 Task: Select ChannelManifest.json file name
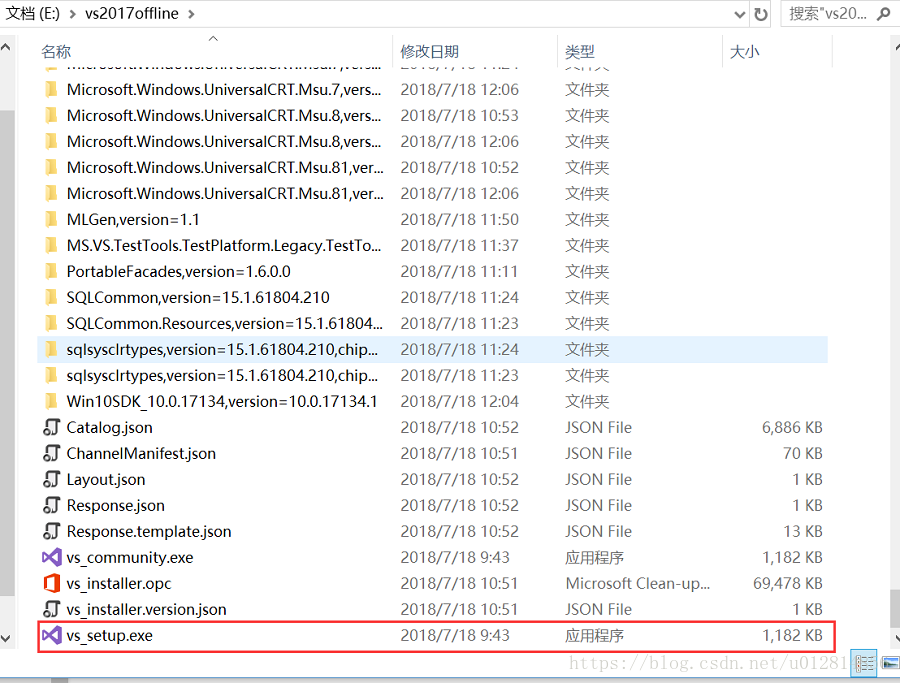click(141, 453)
